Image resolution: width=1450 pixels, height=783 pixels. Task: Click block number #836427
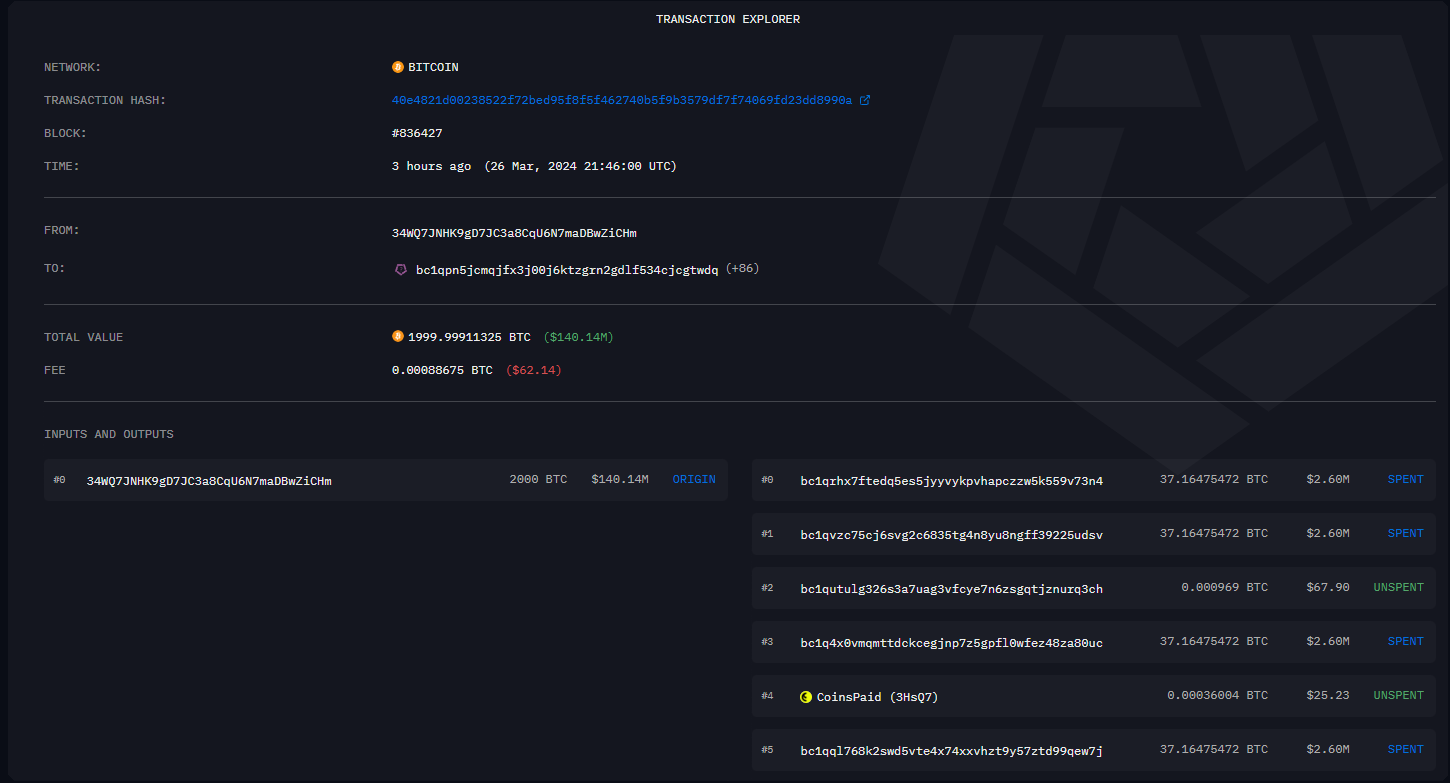click(418, 133)
